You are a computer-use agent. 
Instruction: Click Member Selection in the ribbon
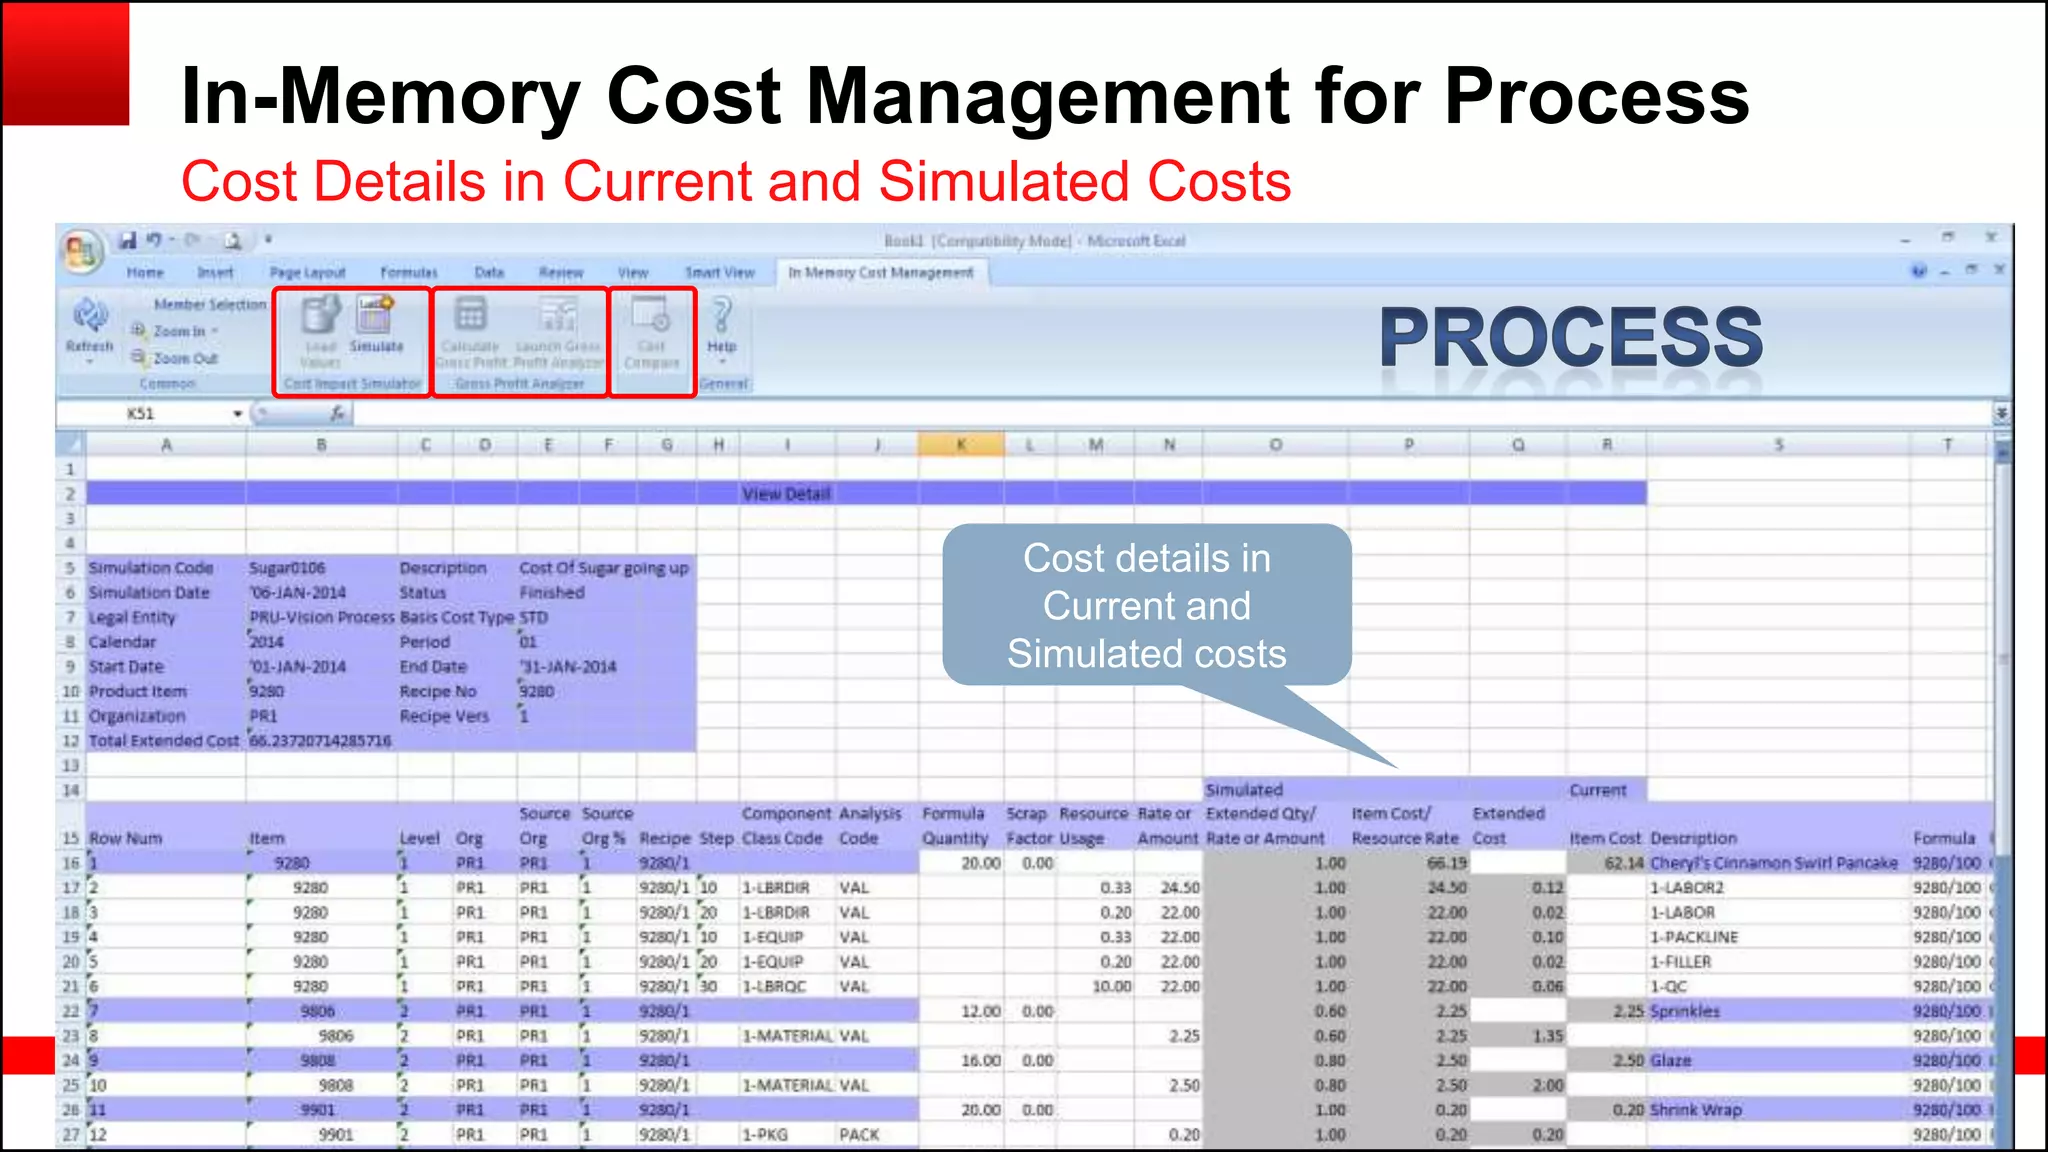click(210, 304)
